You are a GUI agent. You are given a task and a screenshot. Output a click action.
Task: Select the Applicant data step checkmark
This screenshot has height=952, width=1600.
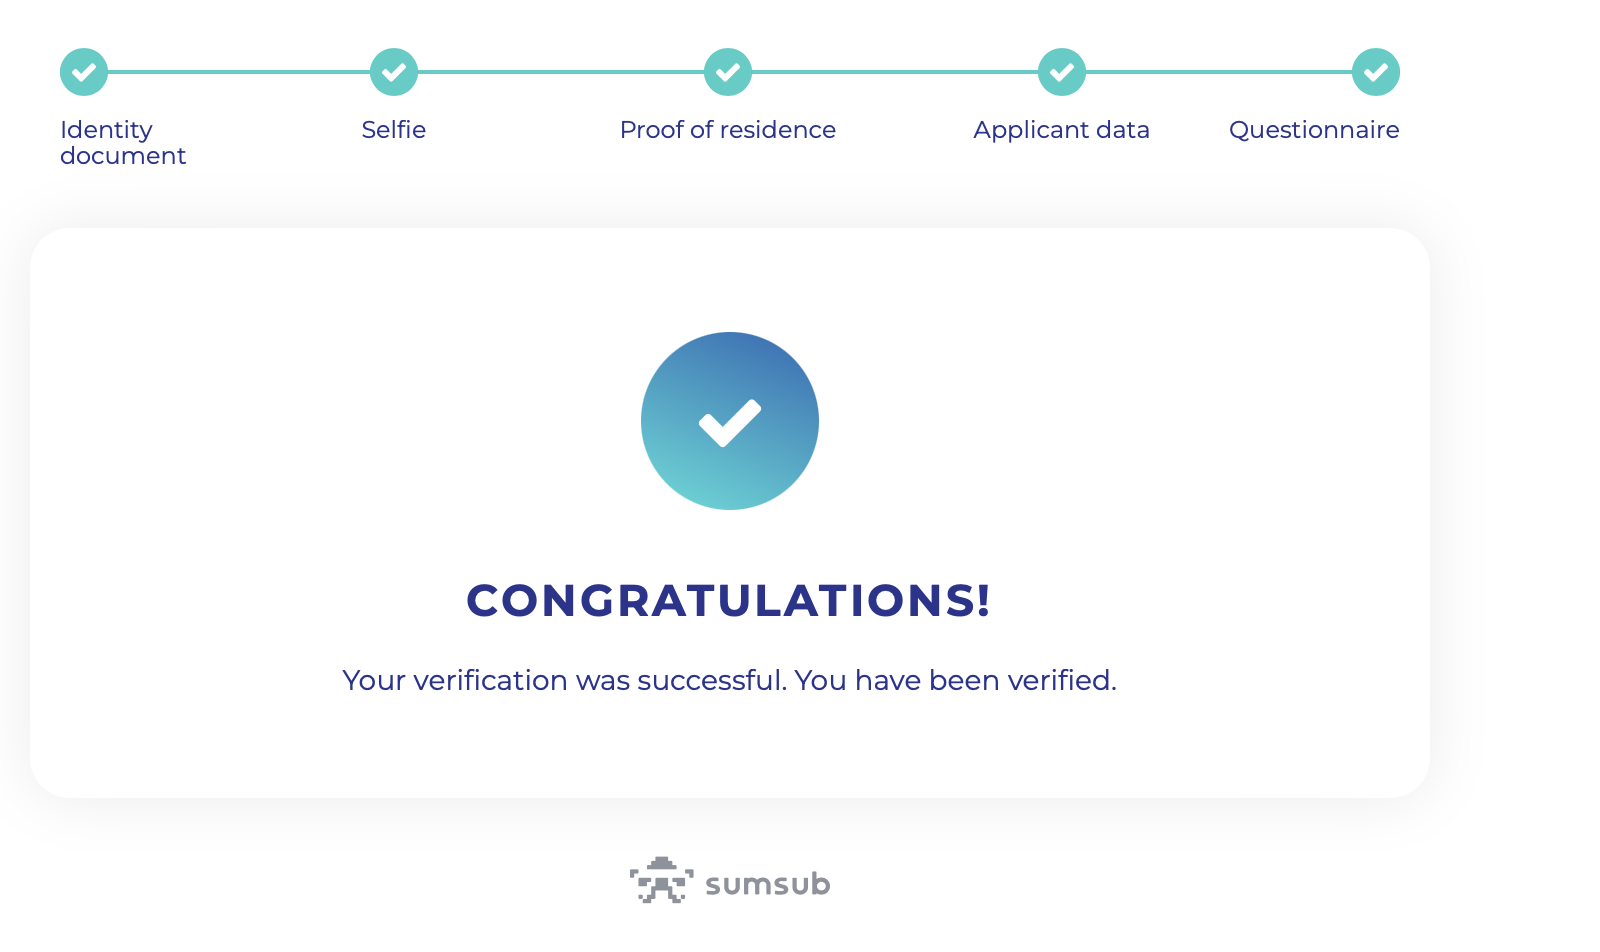pyautogui.click(x=1062, y=72)
